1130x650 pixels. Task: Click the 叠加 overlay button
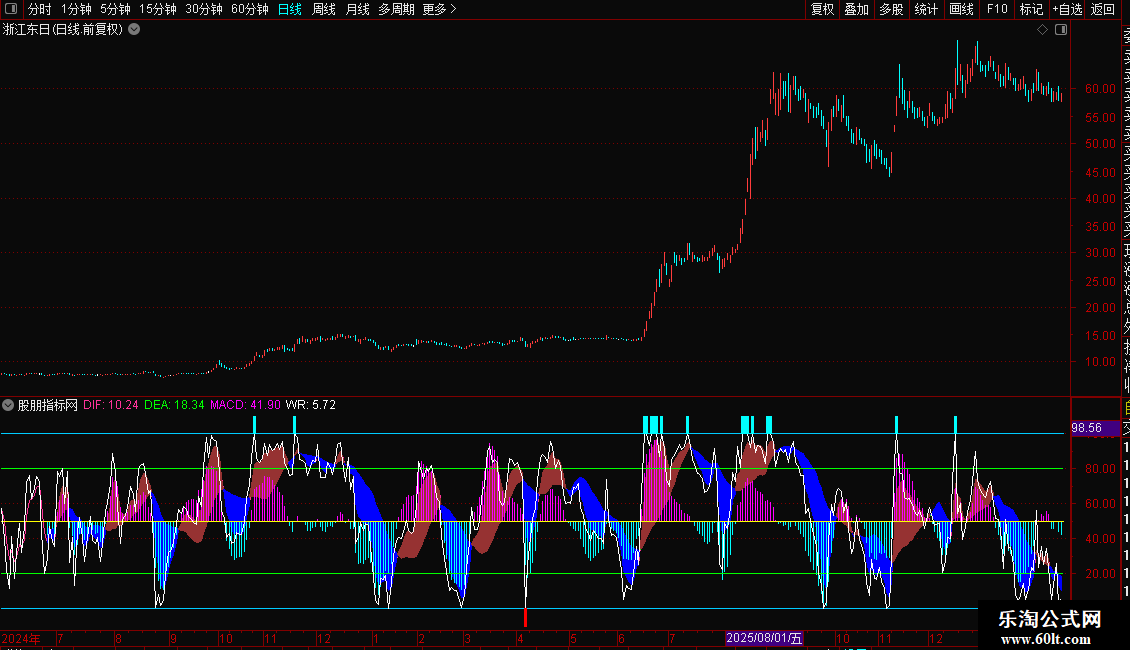click(x=857, y=9)
